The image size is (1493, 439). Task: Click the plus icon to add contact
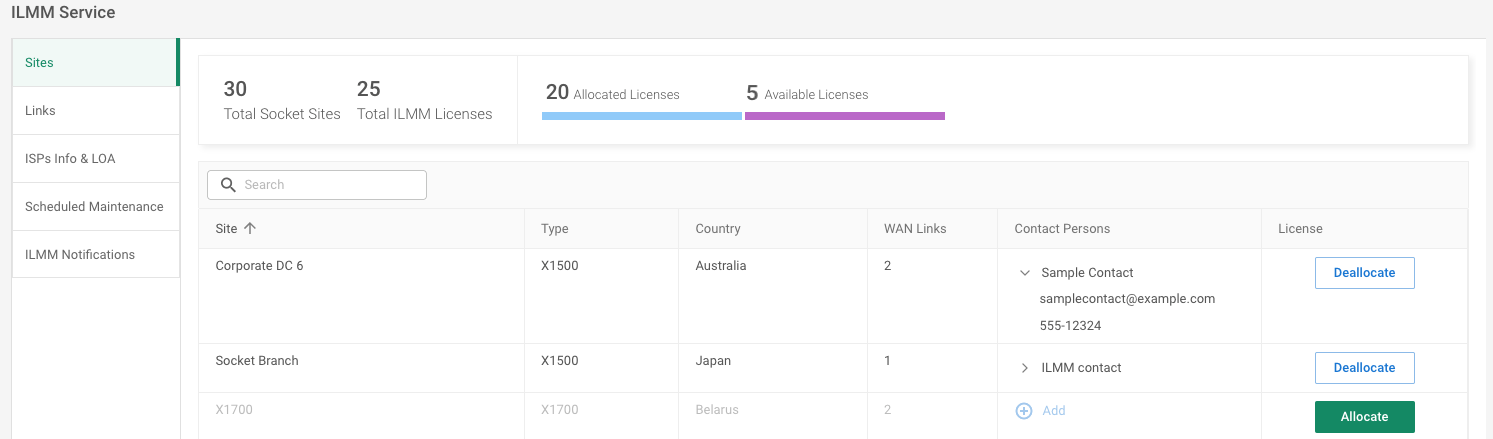pos(1023,411)
